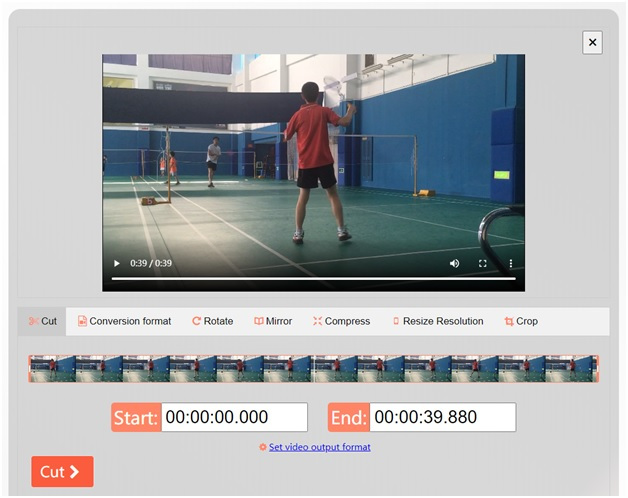Click the End time input field

coord(443,417)
